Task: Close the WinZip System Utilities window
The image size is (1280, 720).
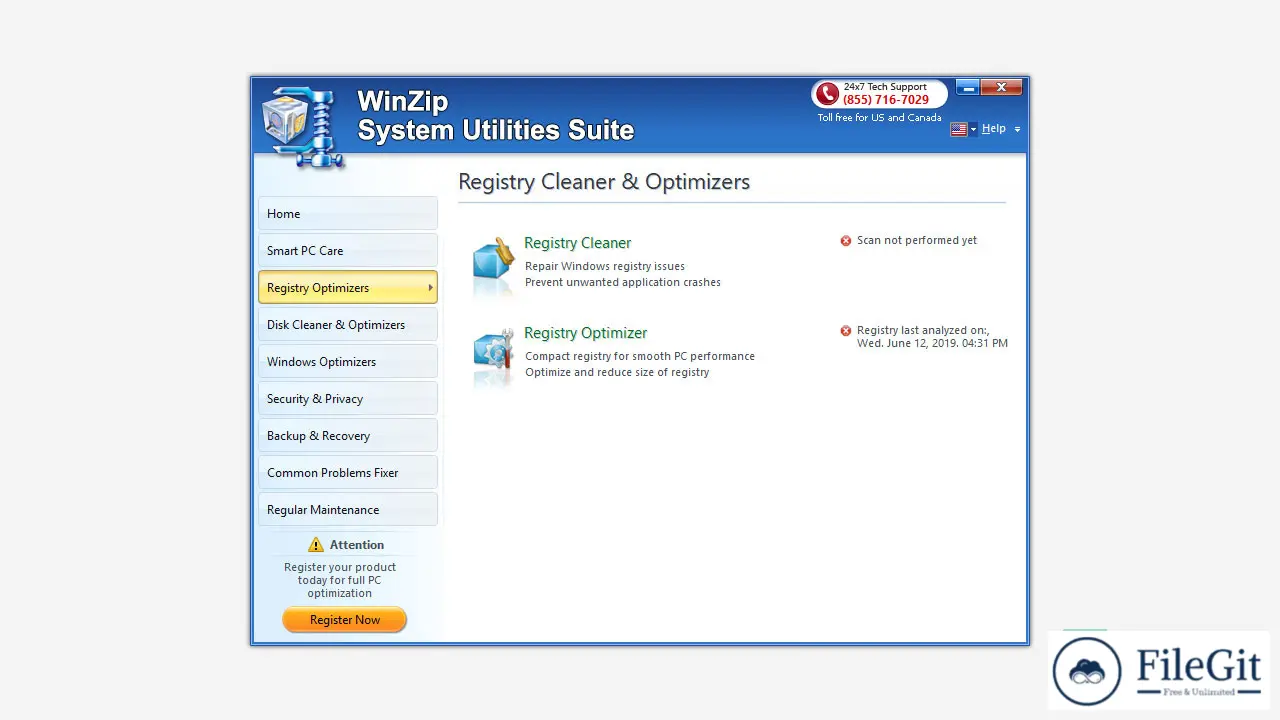Action: 1001,88
